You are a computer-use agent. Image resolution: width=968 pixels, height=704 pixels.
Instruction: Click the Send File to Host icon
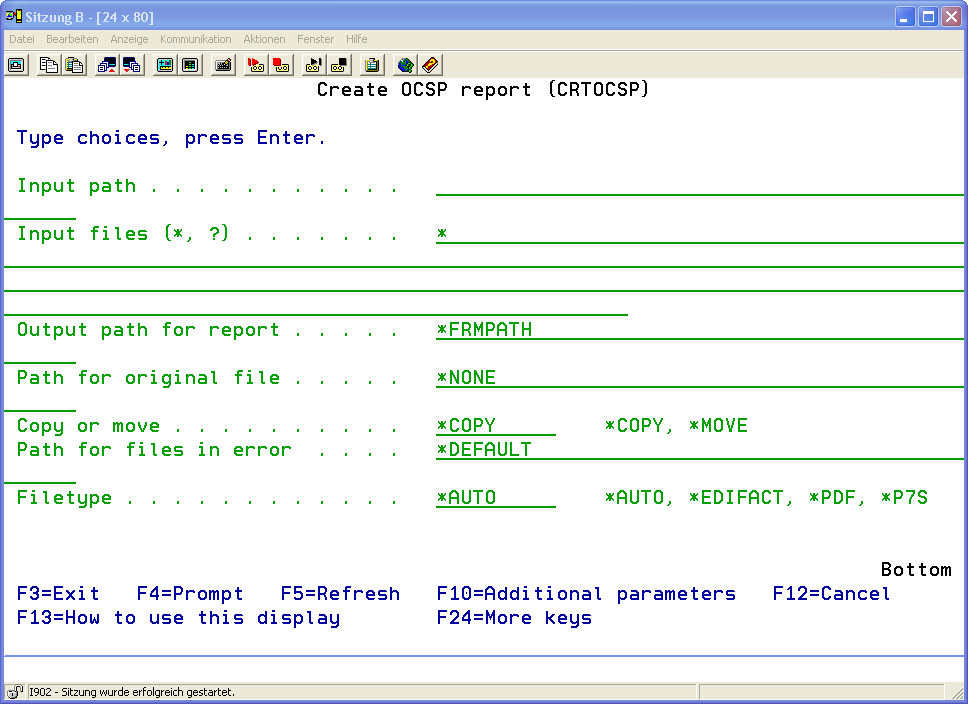point(107,65)
